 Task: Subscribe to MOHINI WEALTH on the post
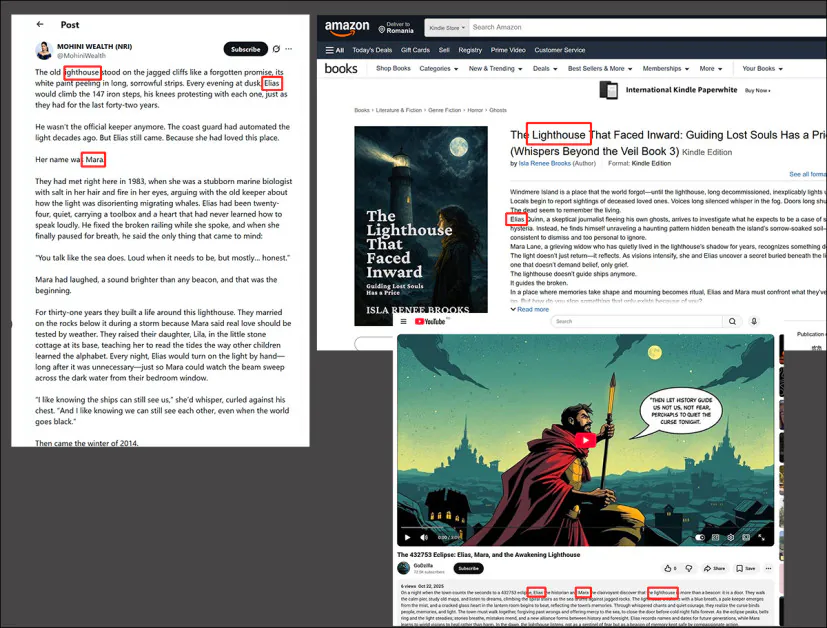pyautogui.click(x=246, y=49)
